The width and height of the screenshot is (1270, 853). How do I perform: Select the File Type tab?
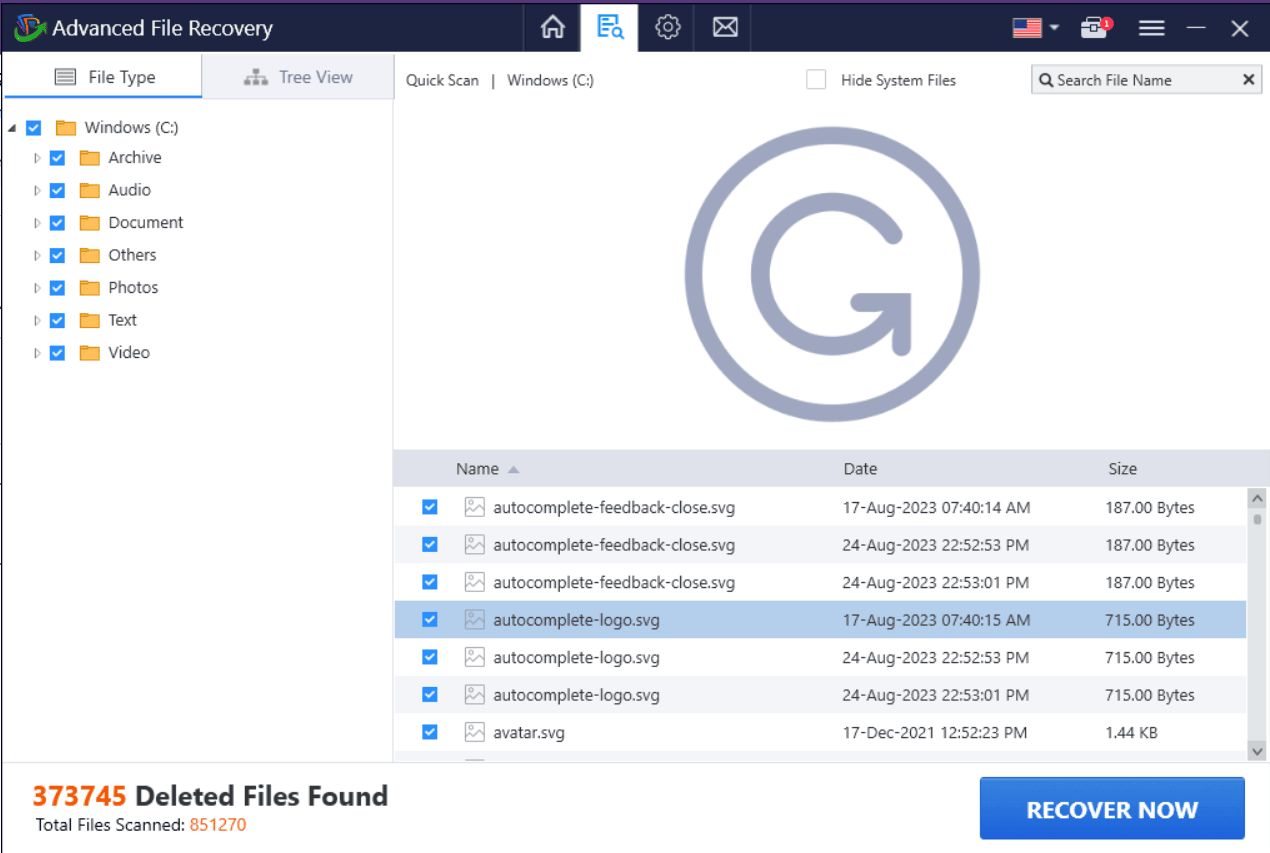[x=103, y=76]
